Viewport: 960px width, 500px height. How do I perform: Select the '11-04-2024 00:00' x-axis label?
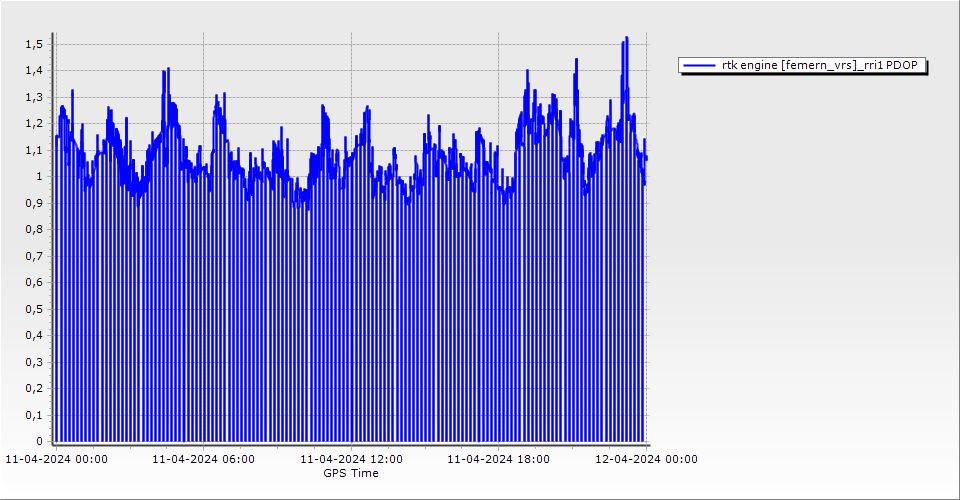click(57, 460)
